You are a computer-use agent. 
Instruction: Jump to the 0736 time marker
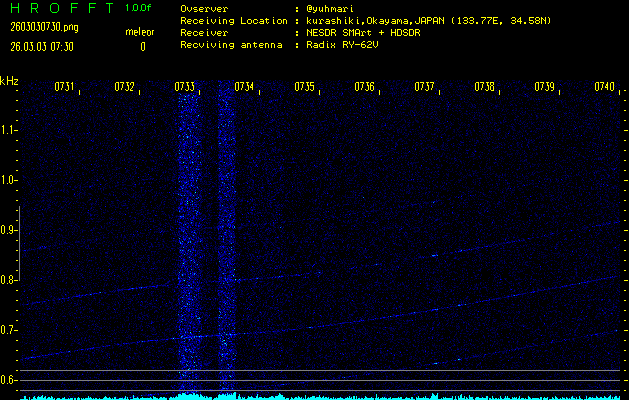point(364,88)
